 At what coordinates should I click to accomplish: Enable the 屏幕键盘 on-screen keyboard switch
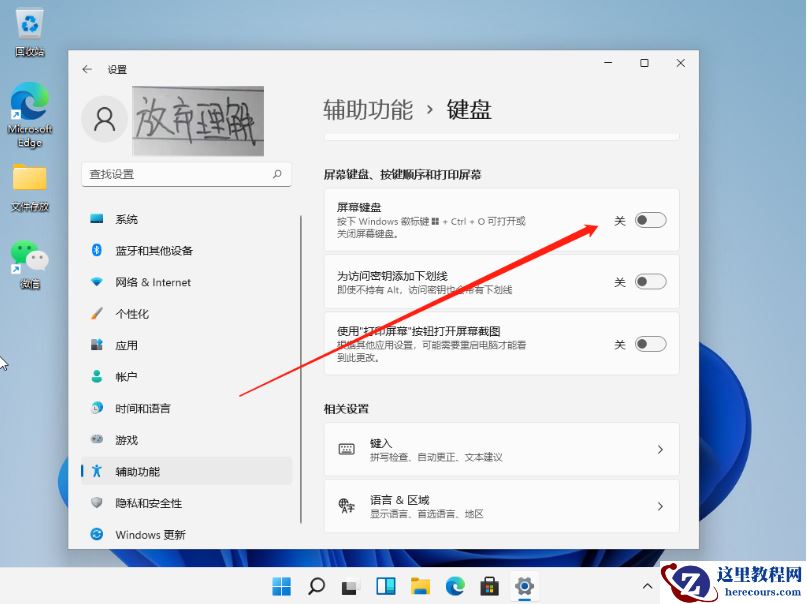coord(649,219)
